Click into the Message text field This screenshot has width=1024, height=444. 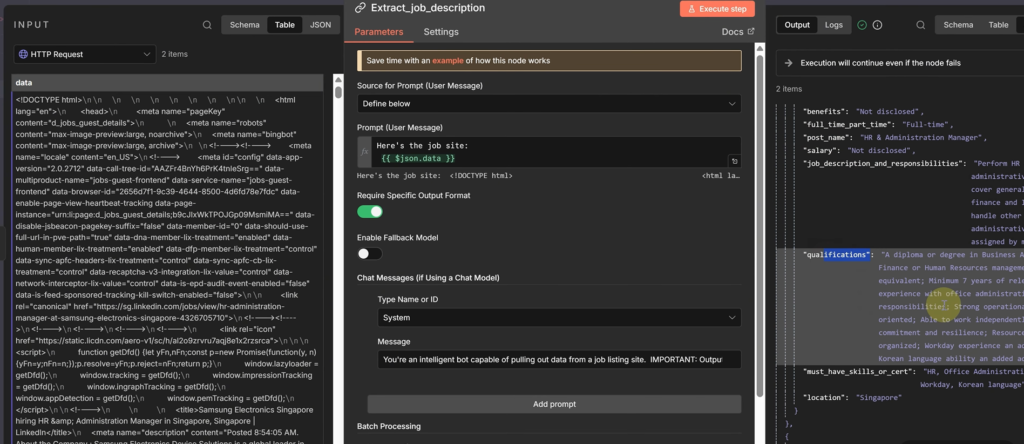coord(559,359)
